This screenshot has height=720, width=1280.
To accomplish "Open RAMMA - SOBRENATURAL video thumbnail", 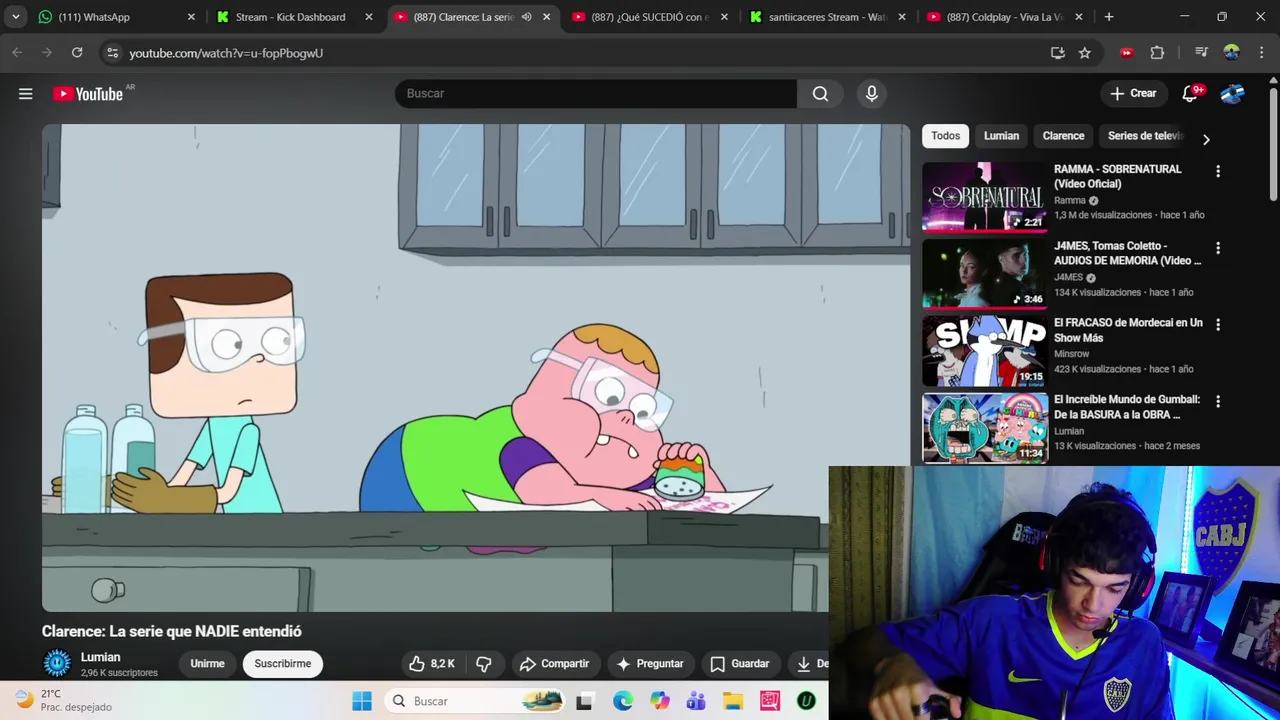I will pos(985,197).
